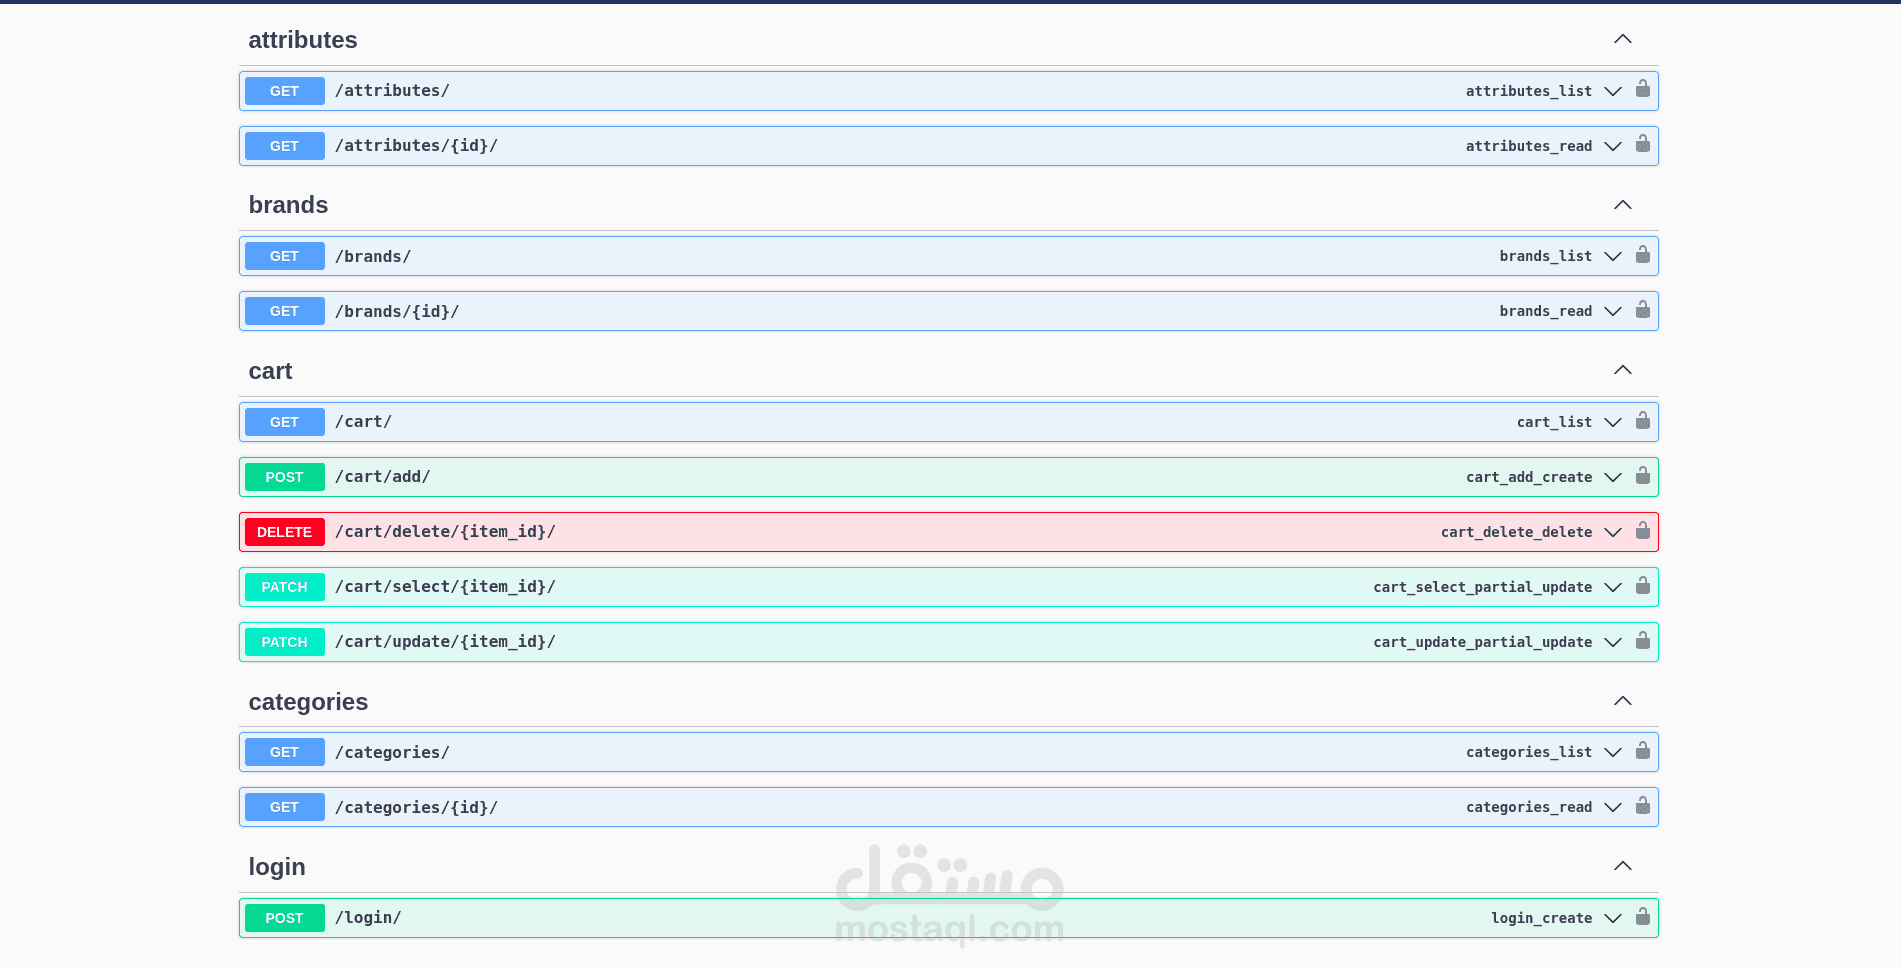Click the GET button for /attributes/

point(285,91)
